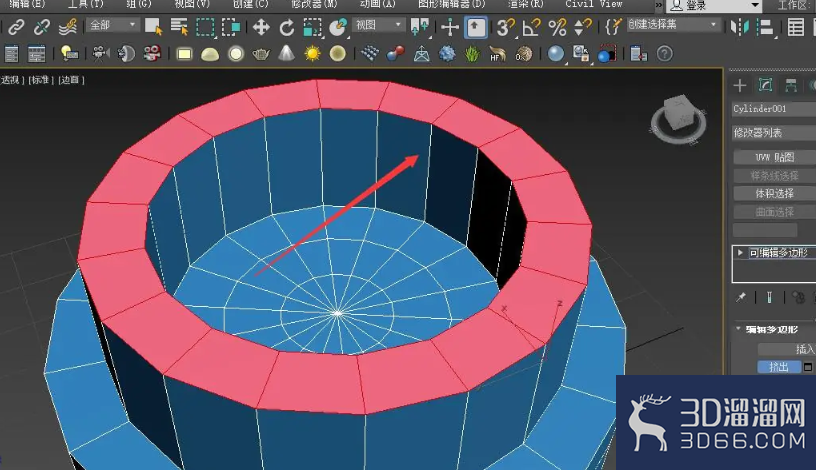This screenshot has height=470, width=816.
Task: Click the camera on tripod icon
Action: pos(100,53)
